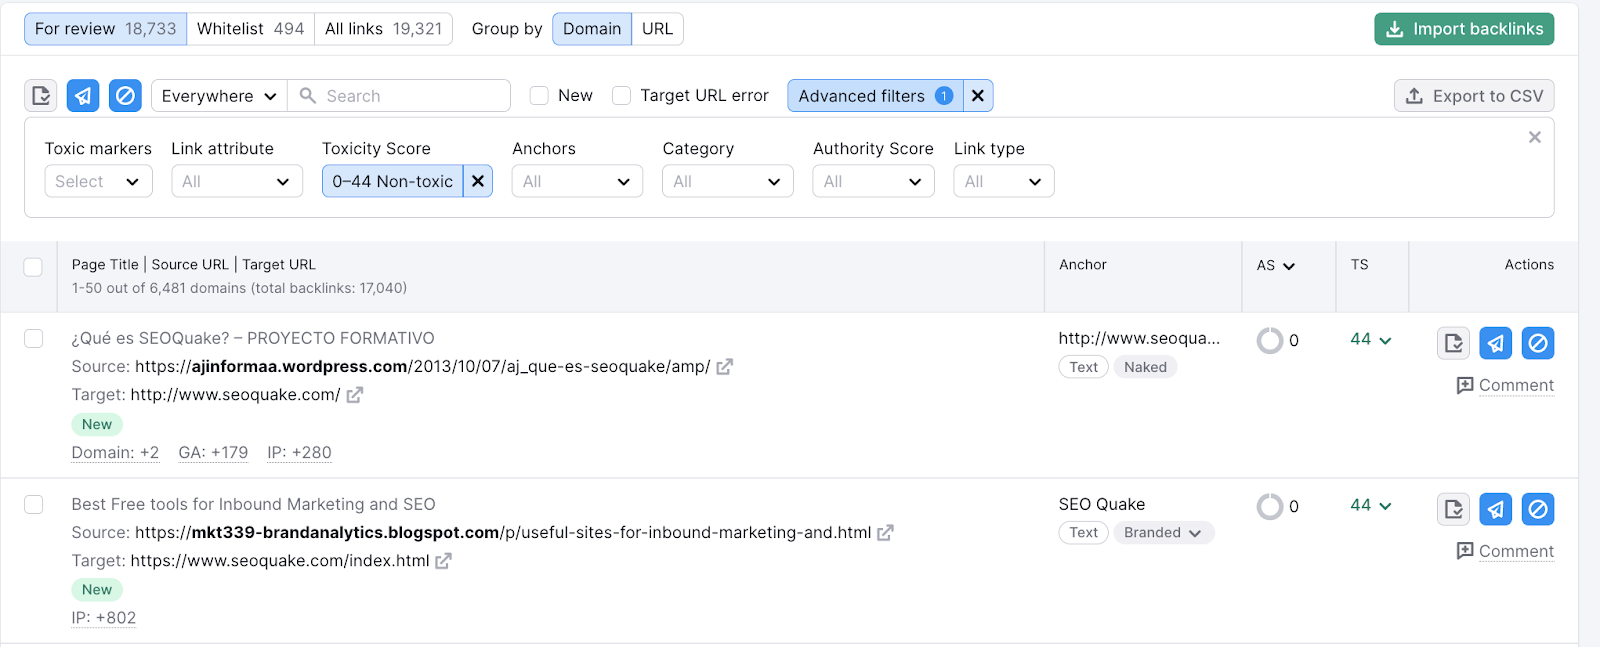Click the Authority Score ring in the mkt339 row

click(x=1270, y=507)
